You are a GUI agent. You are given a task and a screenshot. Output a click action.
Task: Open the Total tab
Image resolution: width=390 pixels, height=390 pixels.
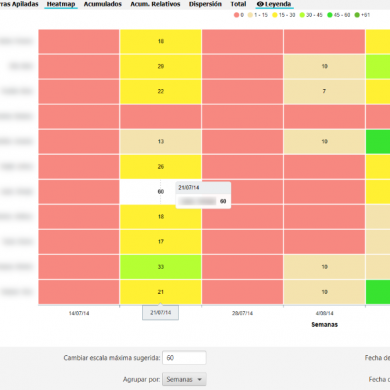238,4
